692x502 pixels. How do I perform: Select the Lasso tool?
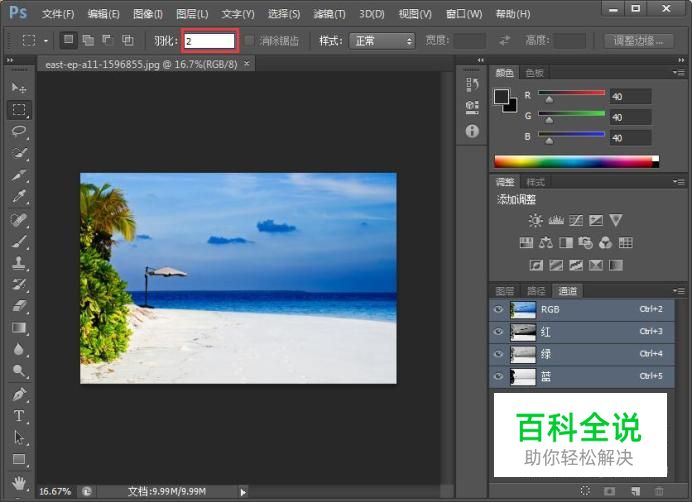click(19, 132)
